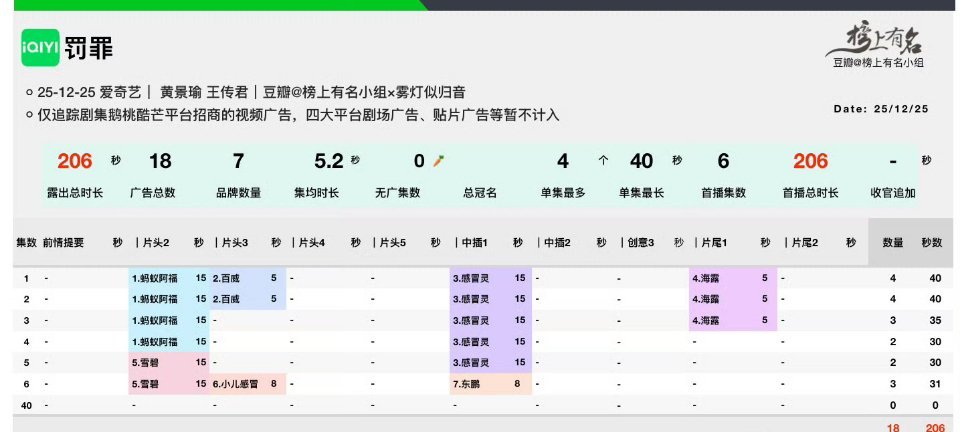Click 3.感冒灵 in episode 4 row

[x=471, y=341]
